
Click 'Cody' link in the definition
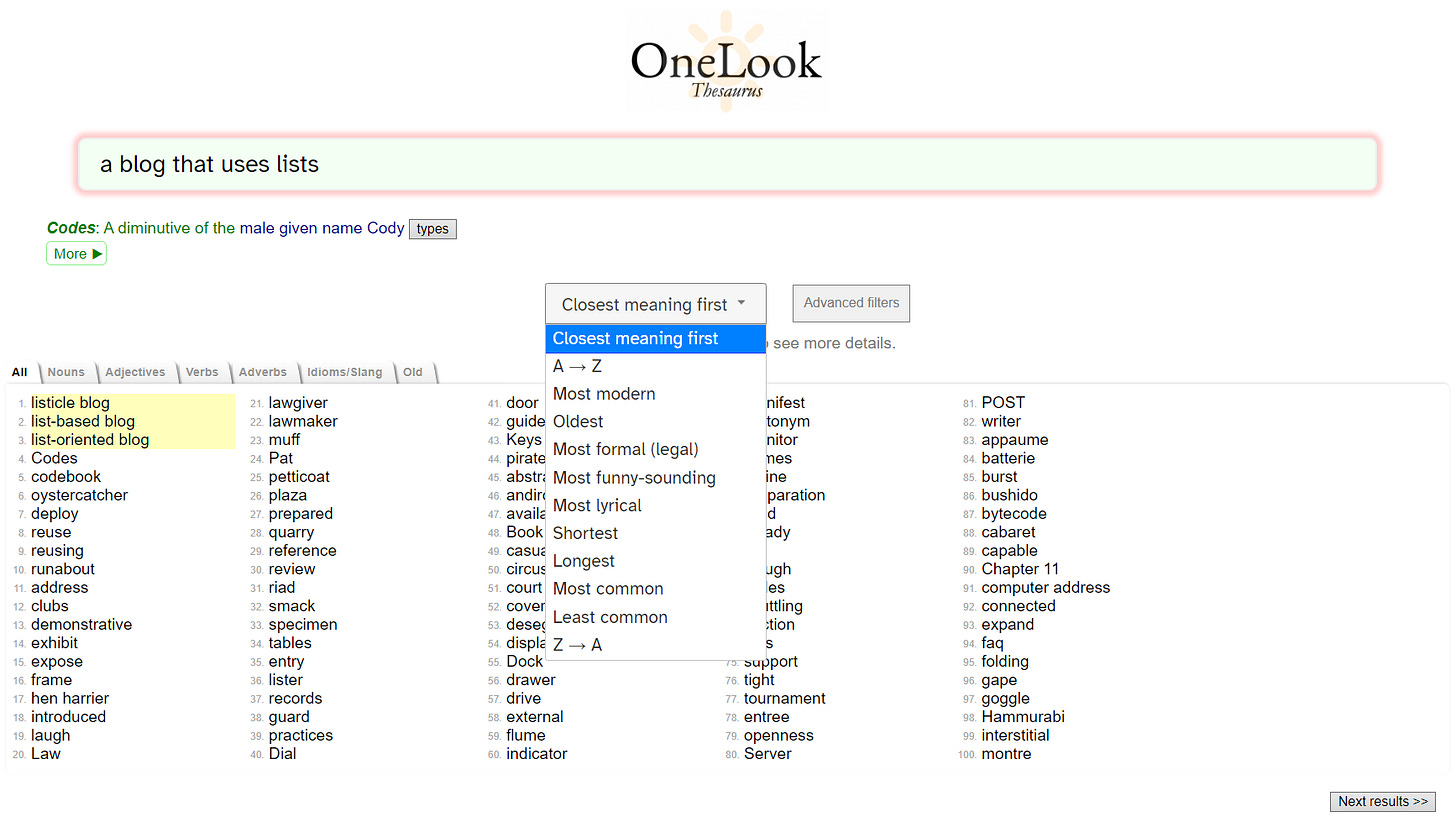pyautogui.click(x=386, y=228)
